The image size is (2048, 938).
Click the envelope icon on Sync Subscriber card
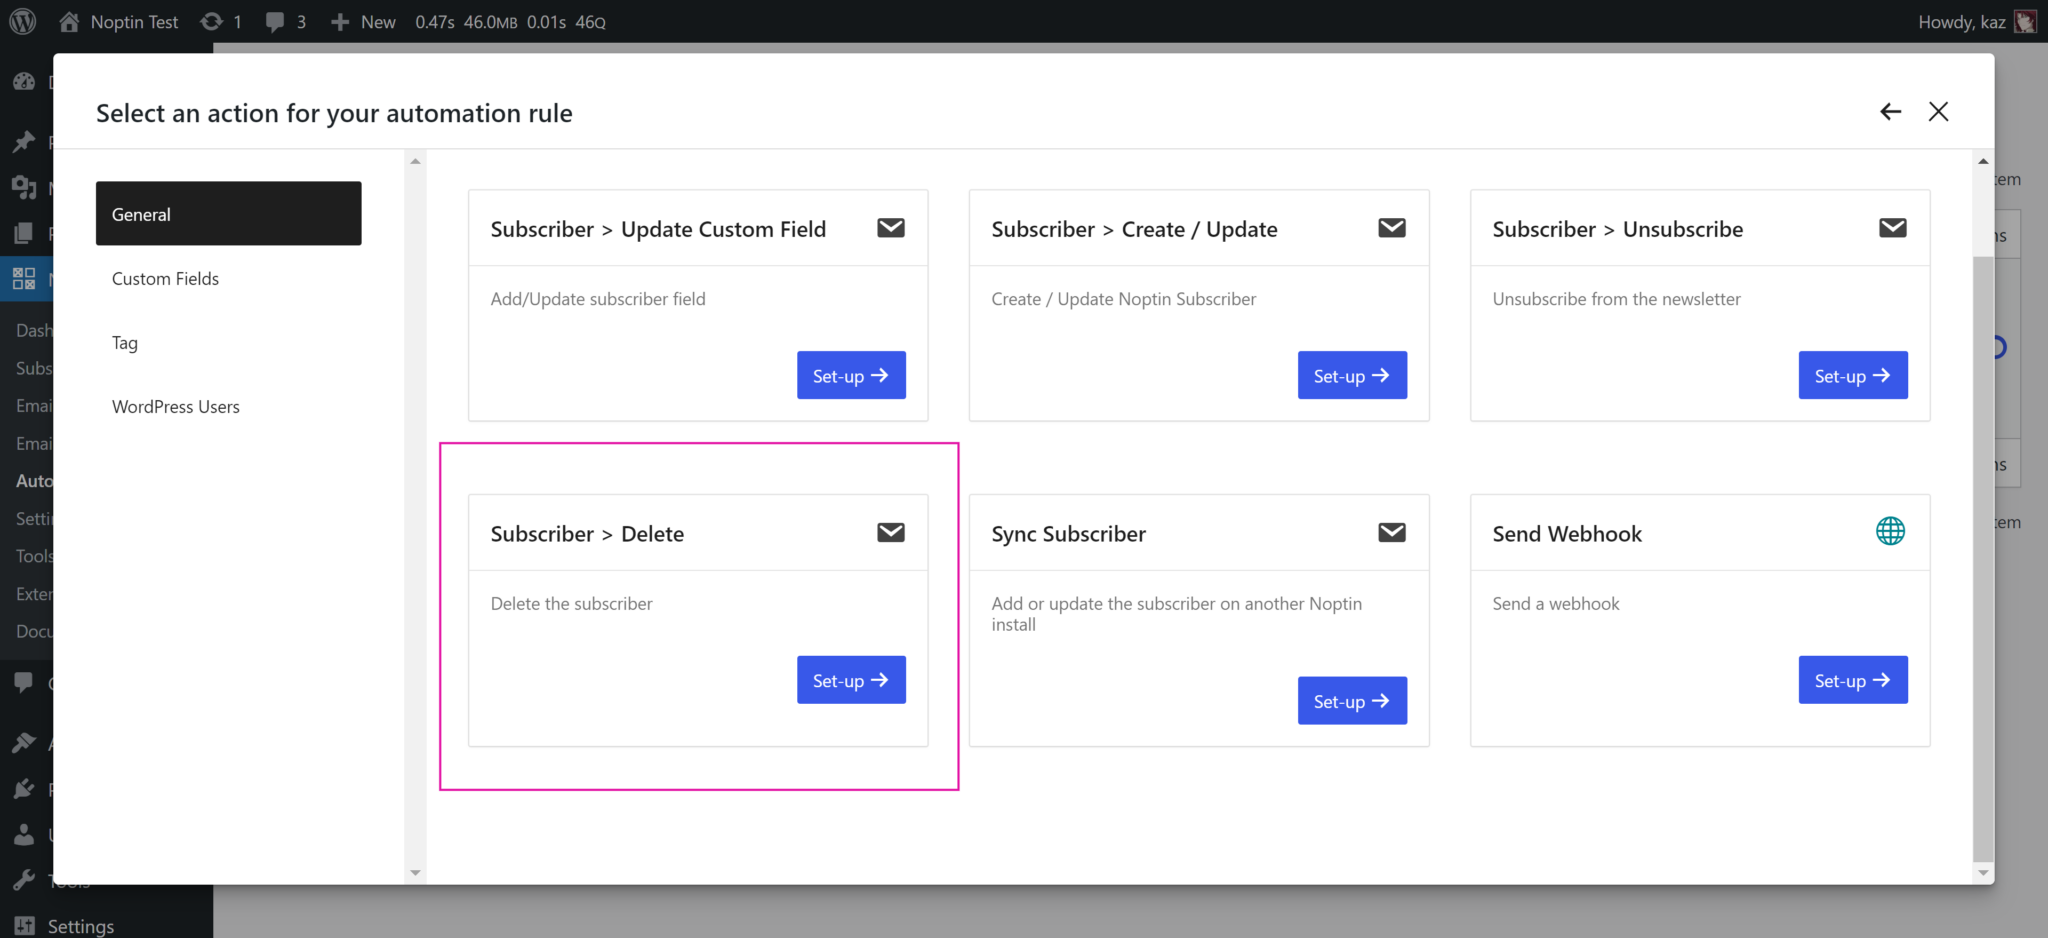pos(1391,532)
